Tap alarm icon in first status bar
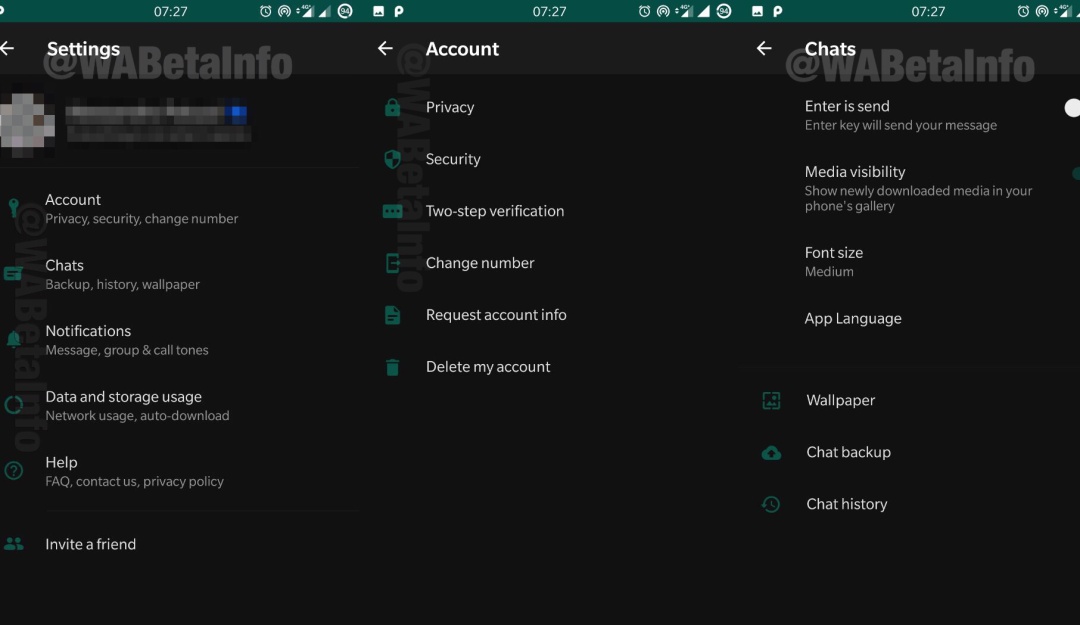 point(265,11)
